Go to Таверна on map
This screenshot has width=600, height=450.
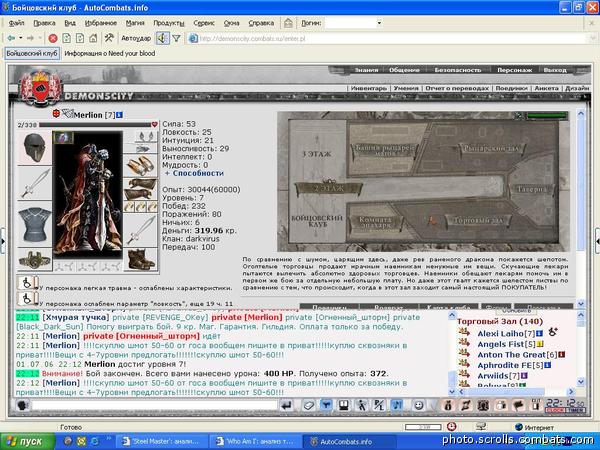[x=532, y=189]
